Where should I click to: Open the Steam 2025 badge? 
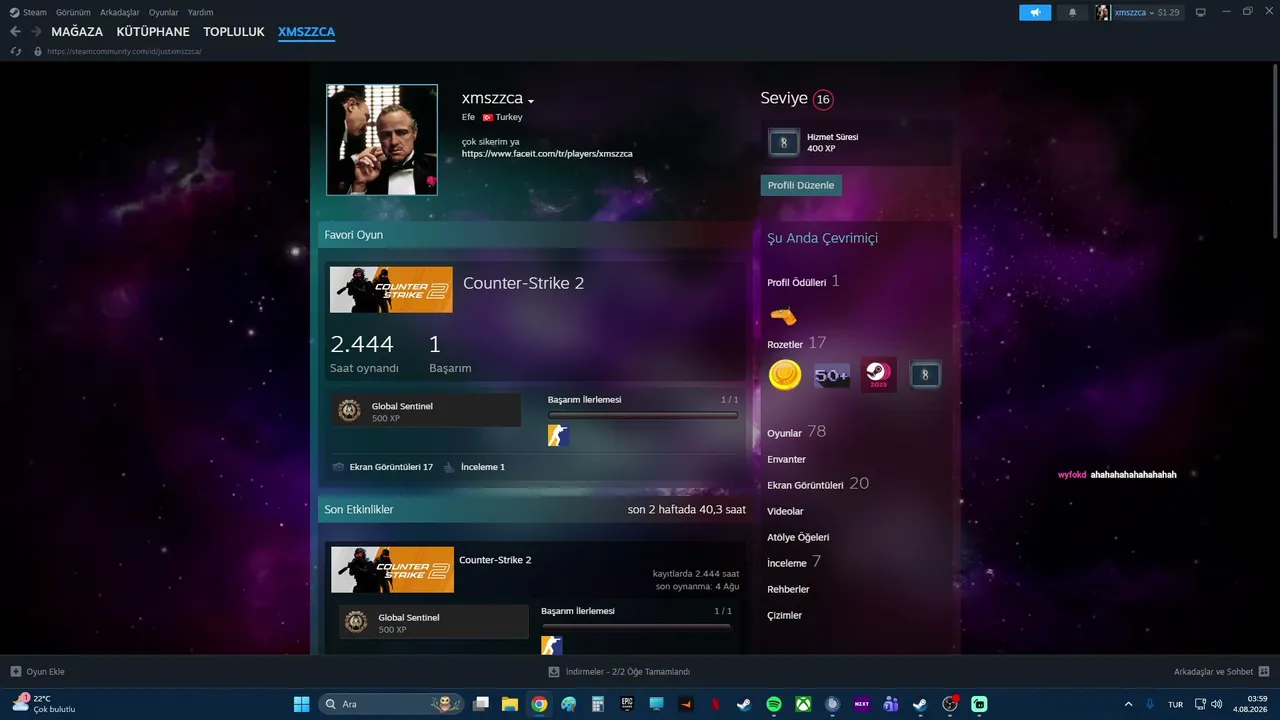coord(878,375)
